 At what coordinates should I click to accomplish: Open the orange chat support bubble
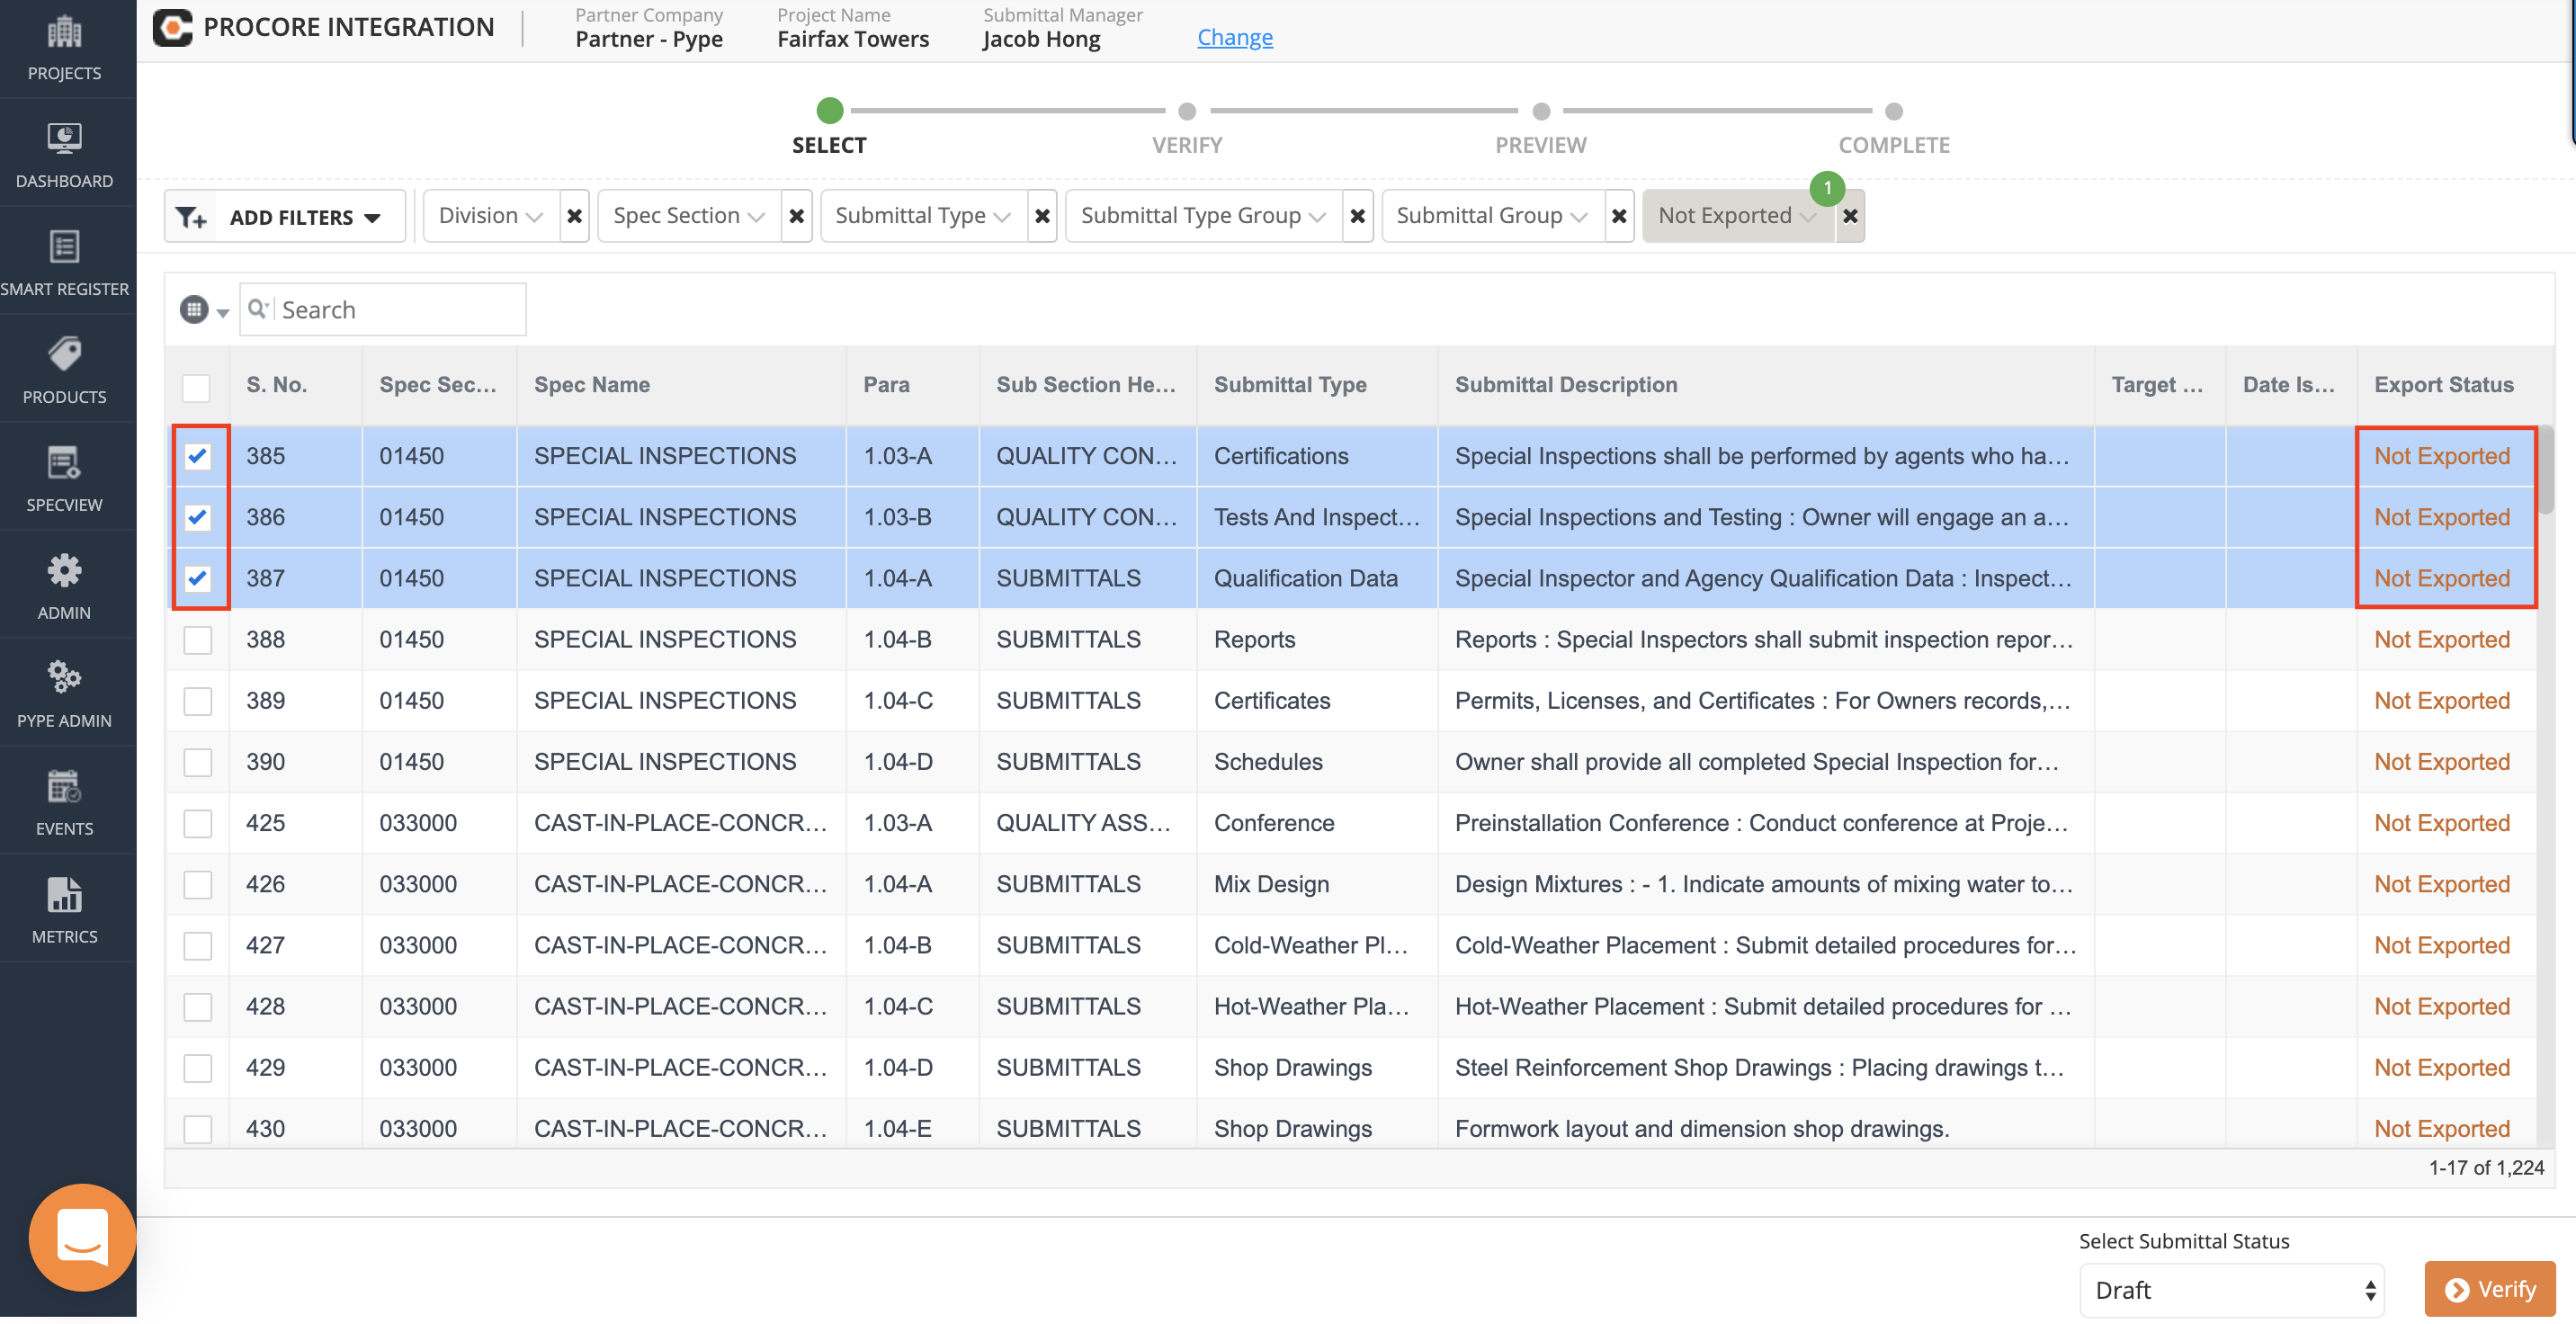pos(82,1236)
